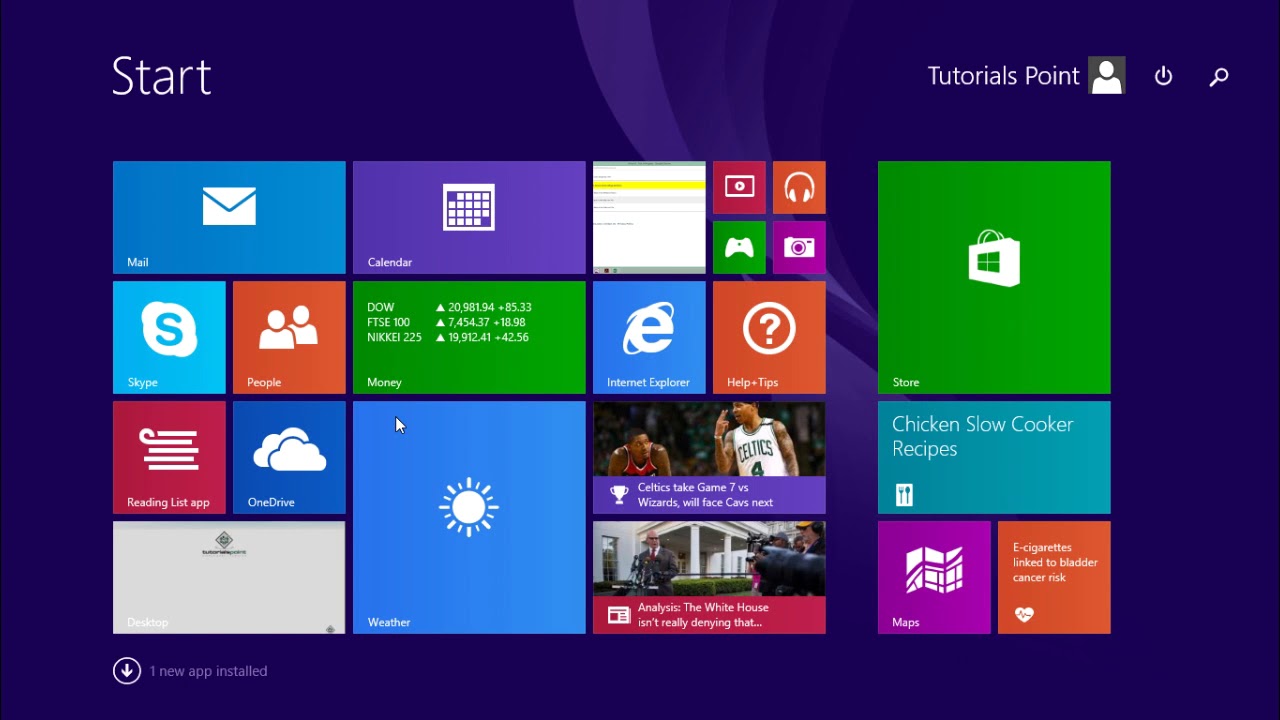Click the power options button
The width and height of the screenshot is (1280, 720).
click(1163, 76)
